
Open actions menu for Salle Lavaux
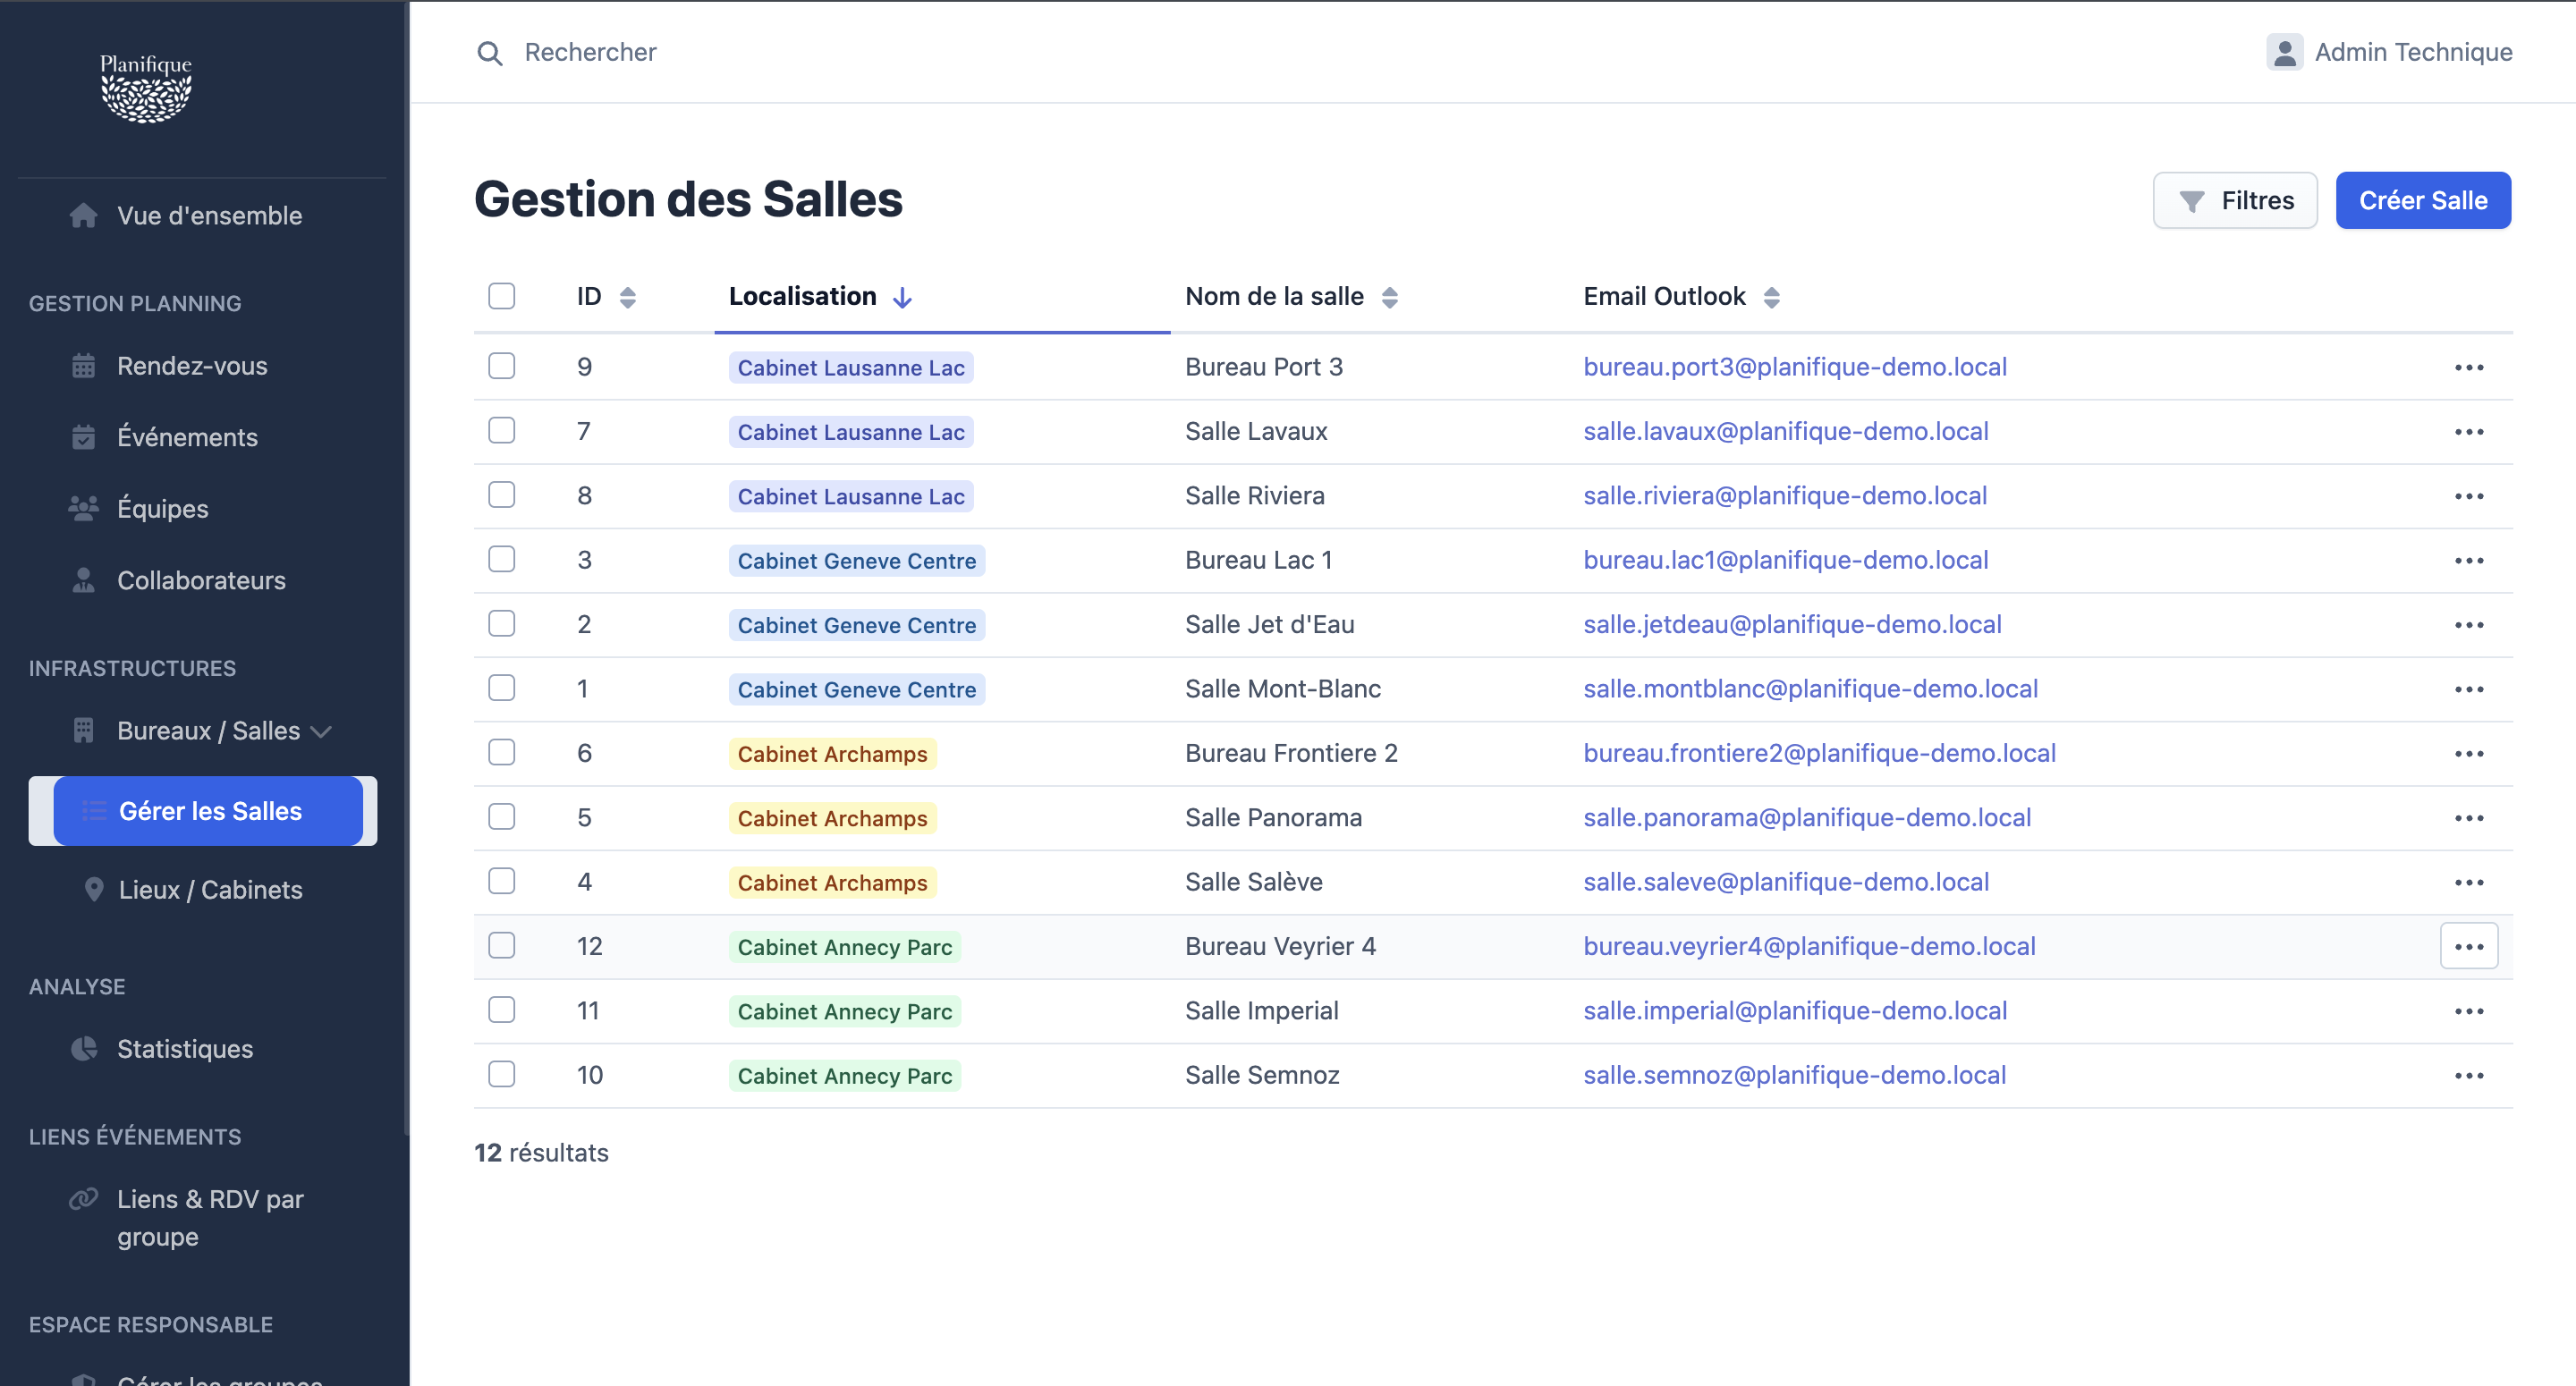2468,432
